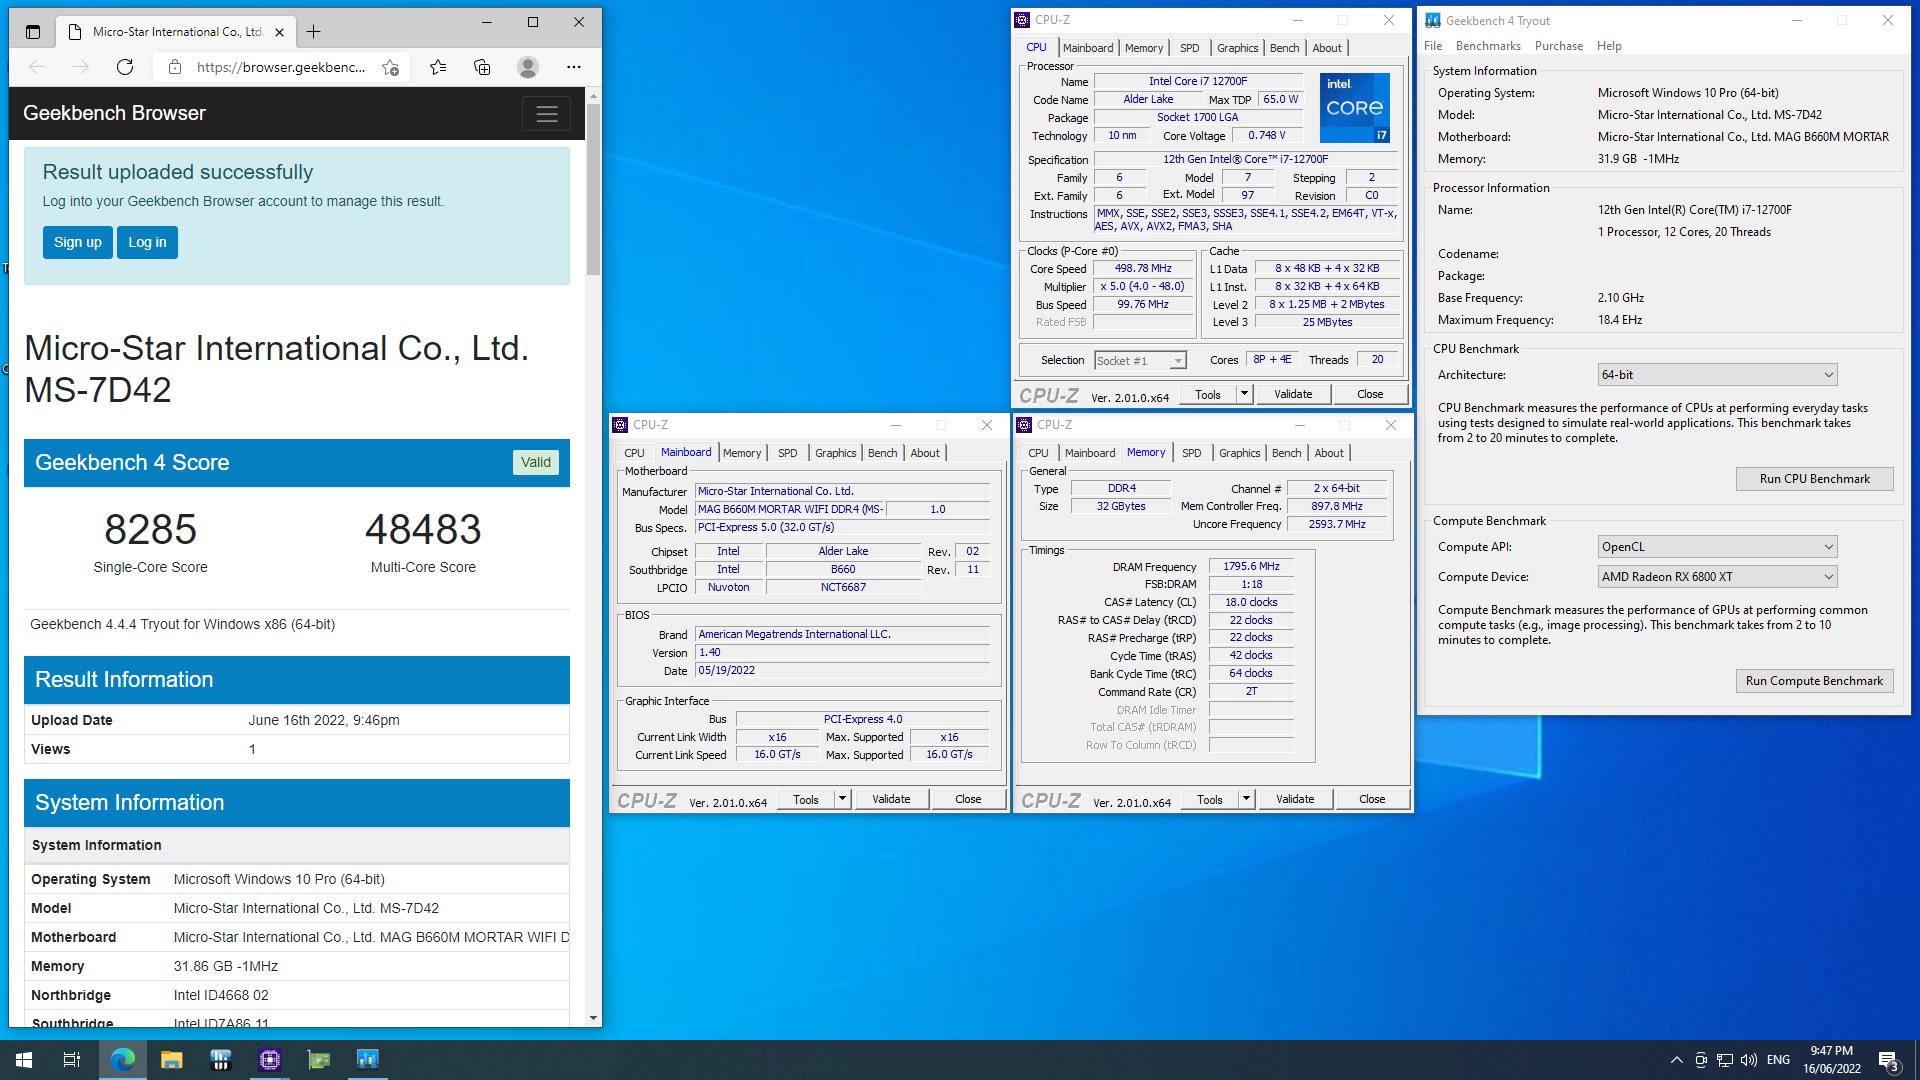Click the Valid badge on score header
The image size is (1920, 1080).
coord(535,462)
